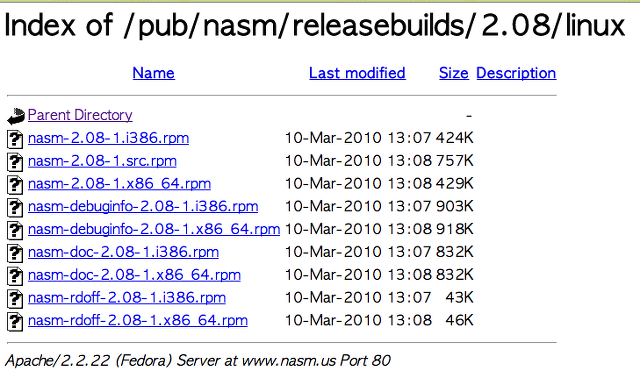
Task: Click the 46K size value
Action: (460, 321)
